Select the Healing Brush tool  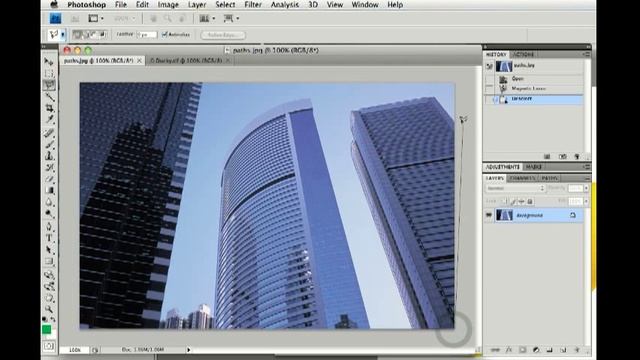(49, 133)
